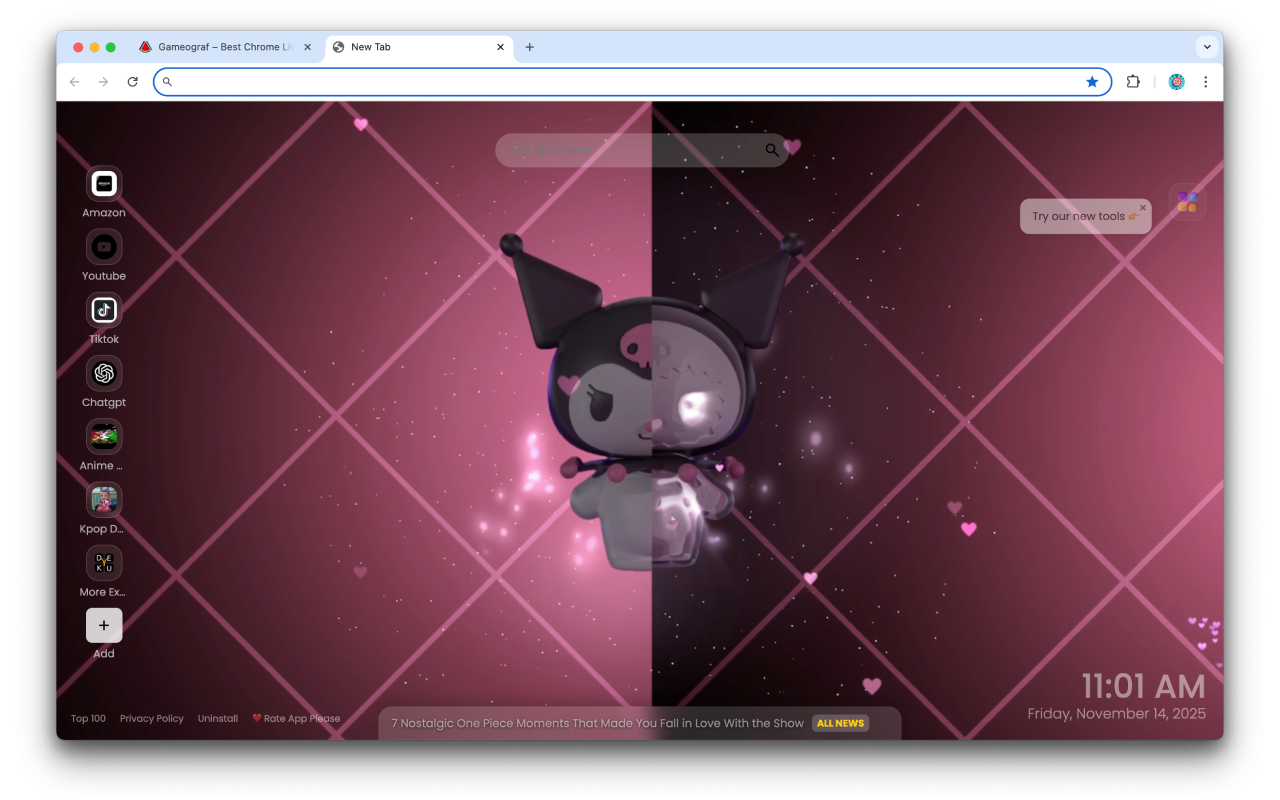Open the colorful tools grid icon

1187,202
